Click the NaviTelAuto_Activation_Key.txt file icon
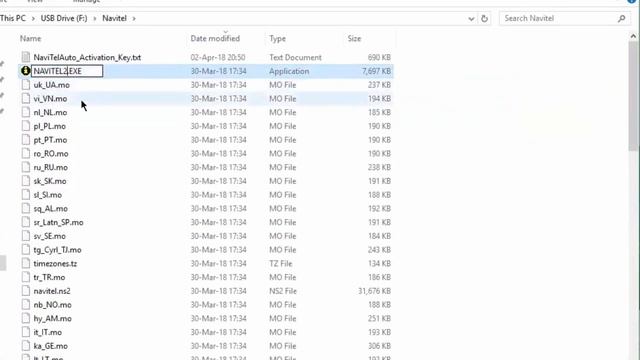Image resolution: width=640 pixels, height=360 pixels. pos(26,57)
